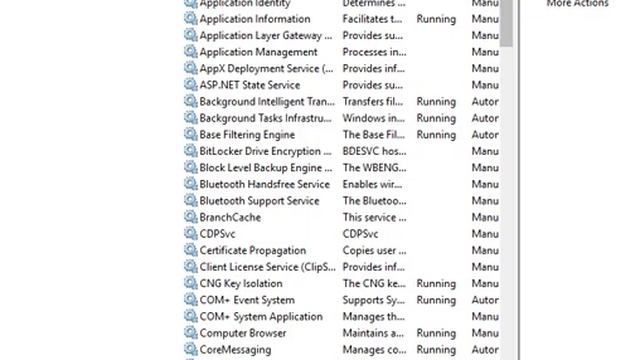Select Bluetooth Handsfree Service name
Screen dimensions: 640x360
pos(264,184)
